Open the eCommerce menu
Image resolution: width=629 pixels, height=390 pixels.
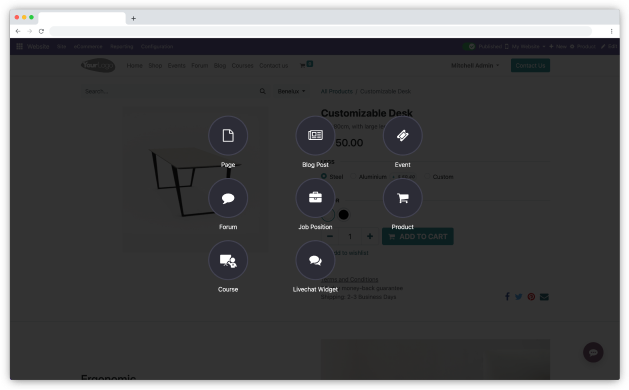pos(88,47)
